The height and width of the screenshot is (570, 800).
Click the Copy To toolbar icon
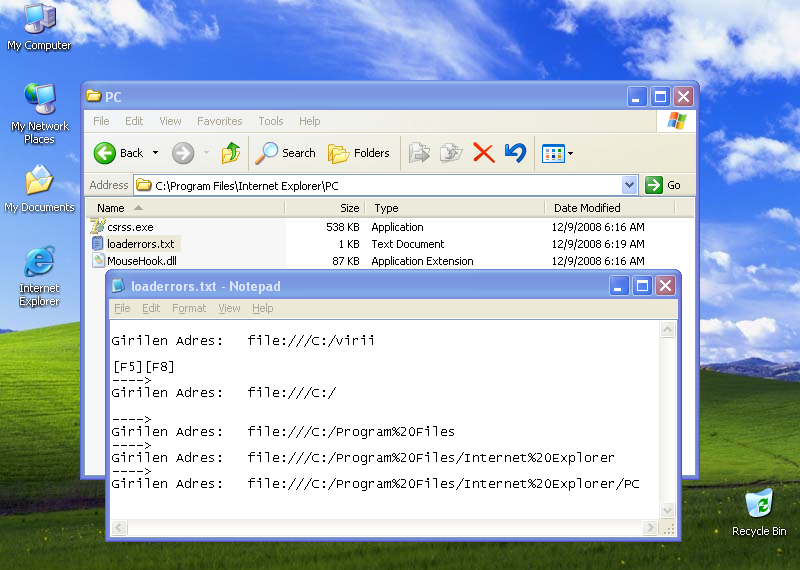click(x=451, y=153)
